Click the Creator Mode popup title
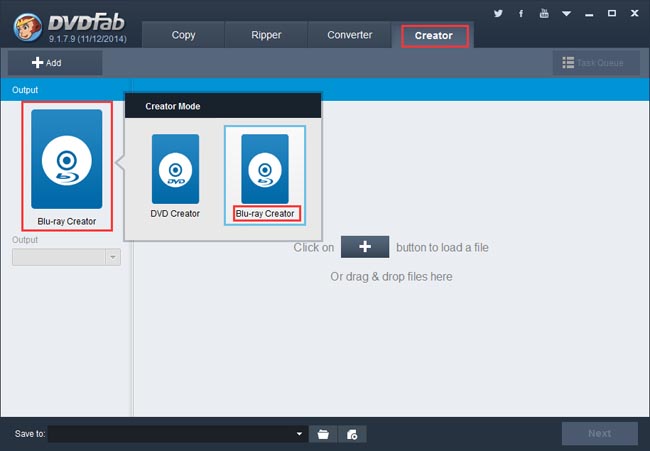 pyautogui.click(x=172, y=106)
